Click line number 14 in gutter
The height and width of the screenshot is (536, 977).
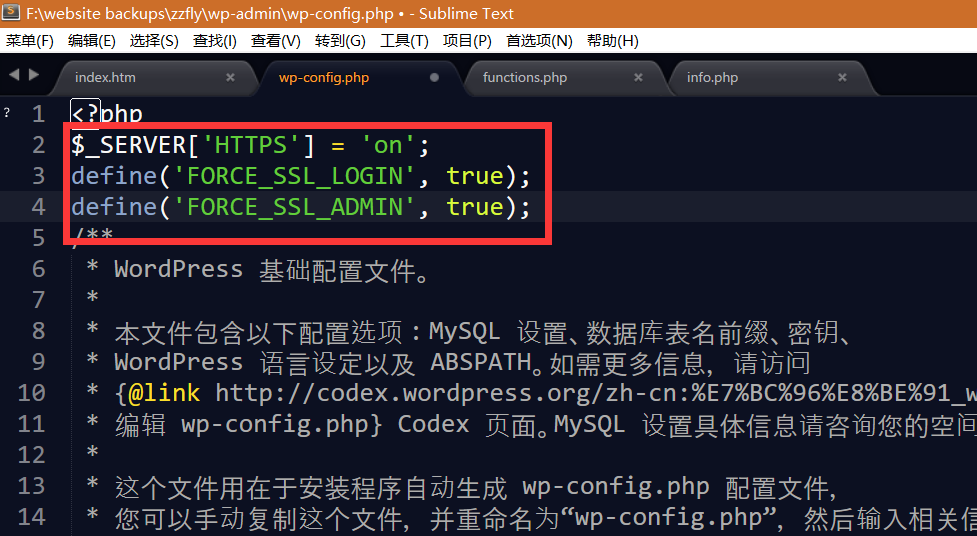pyautogui.click(x=32, y=517)
